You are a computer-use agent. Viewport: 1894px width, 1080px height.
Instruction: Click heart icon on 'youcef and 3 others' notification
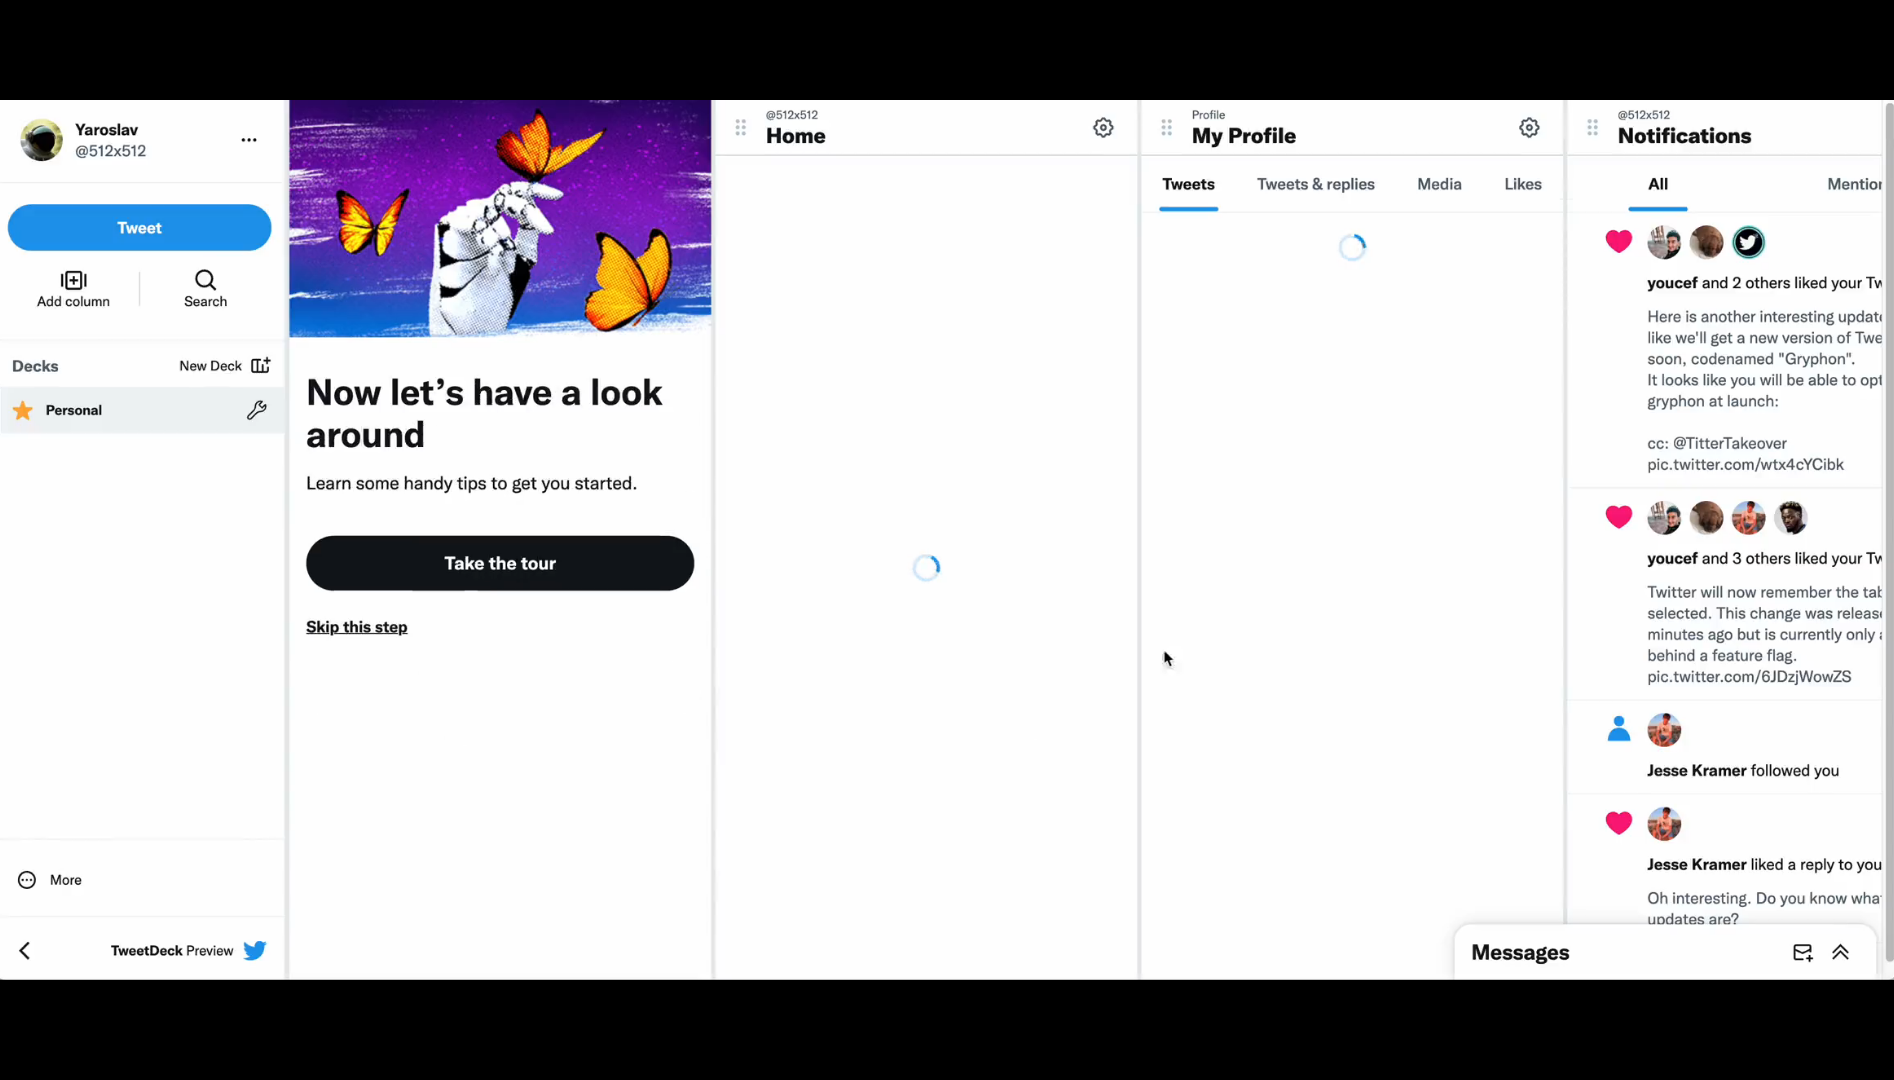pyautogui.click(x=1619, y=517)
